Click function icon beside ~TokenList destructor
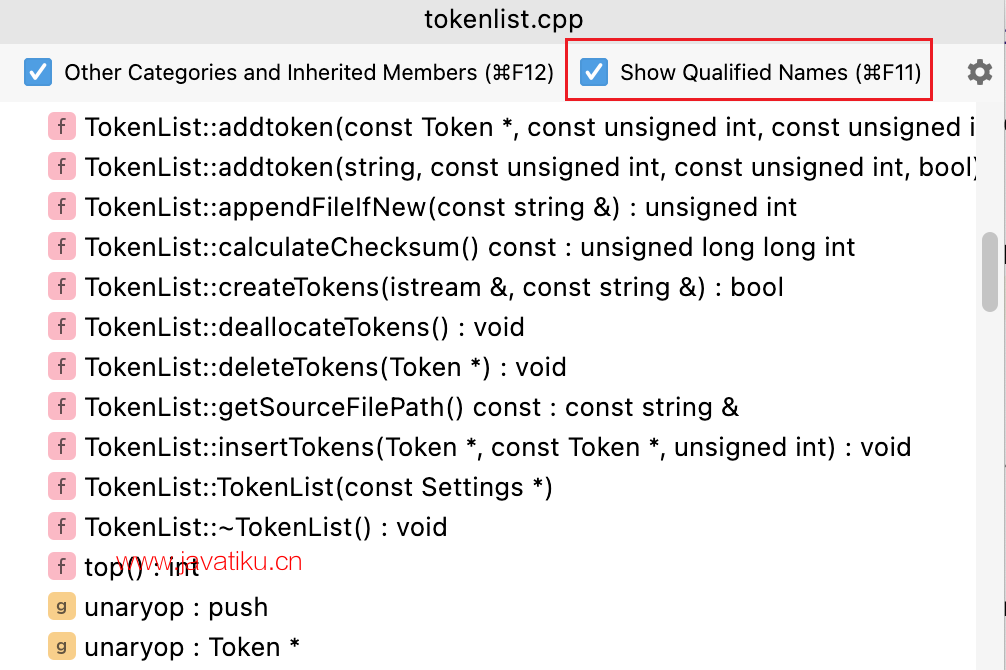This screenshot has width=1006, height=670. [62, 527]
